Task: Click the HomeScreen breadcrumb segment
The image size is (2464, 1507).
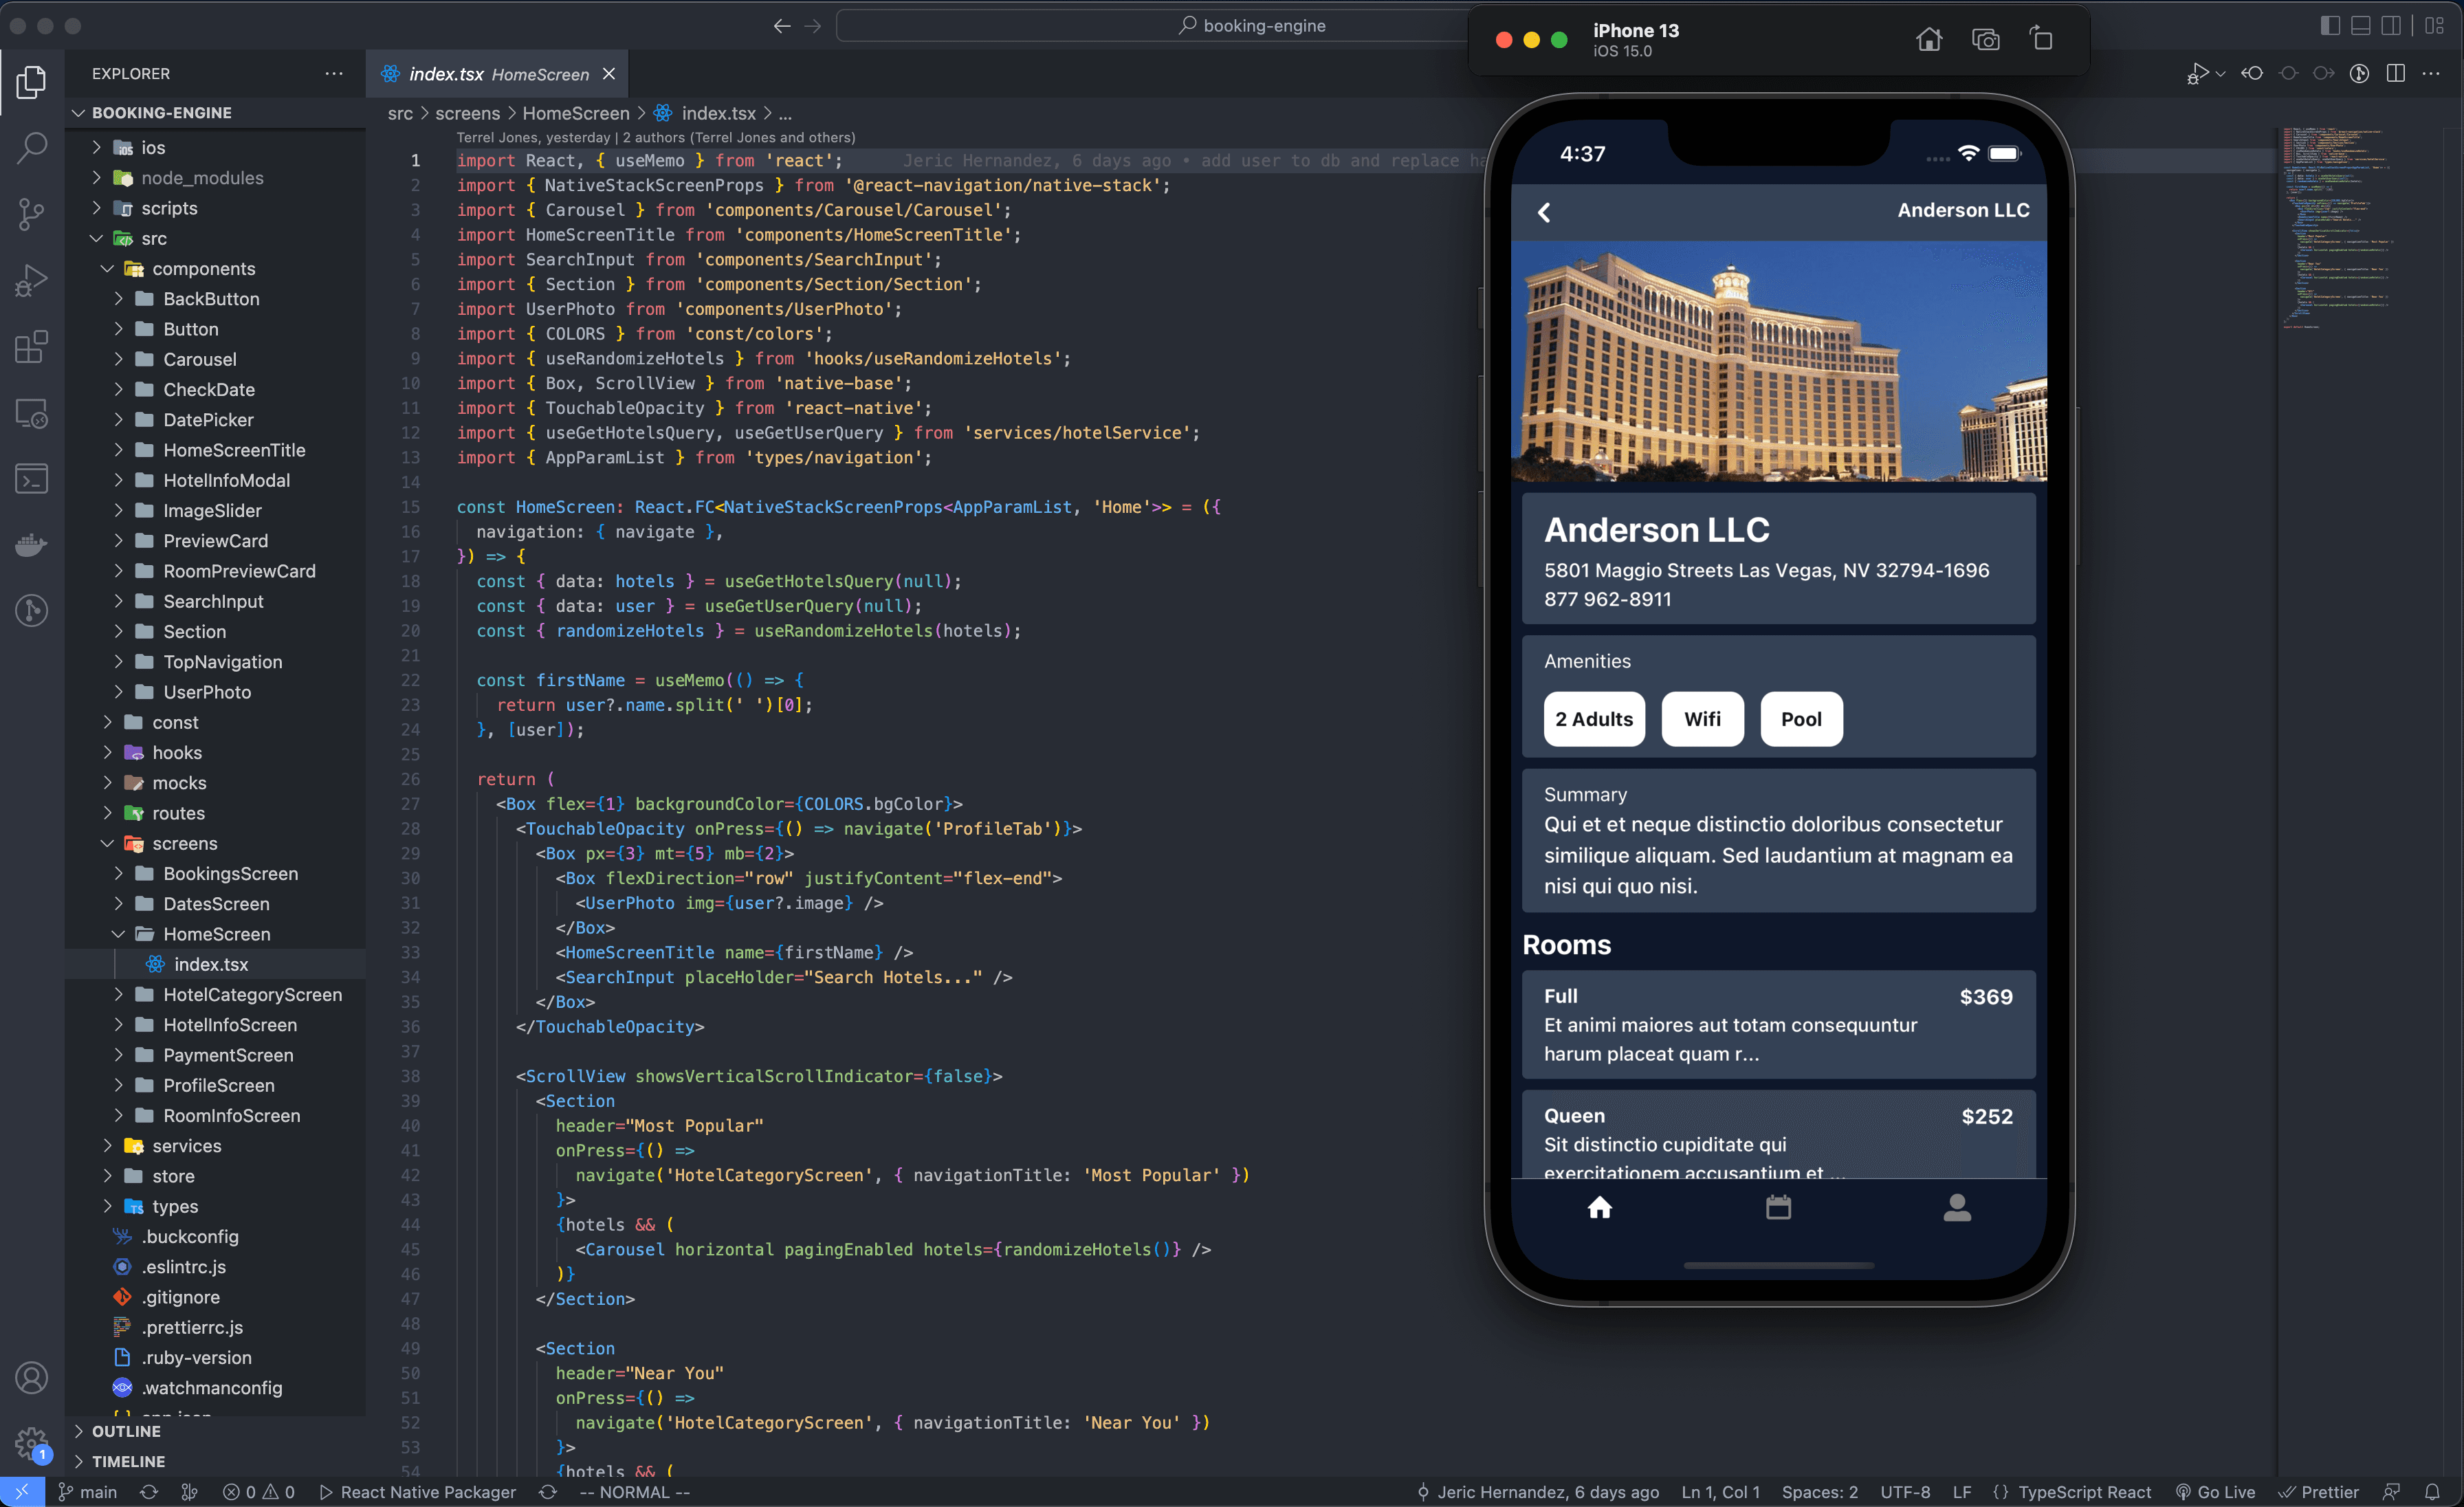Action: tap(576, 114)
